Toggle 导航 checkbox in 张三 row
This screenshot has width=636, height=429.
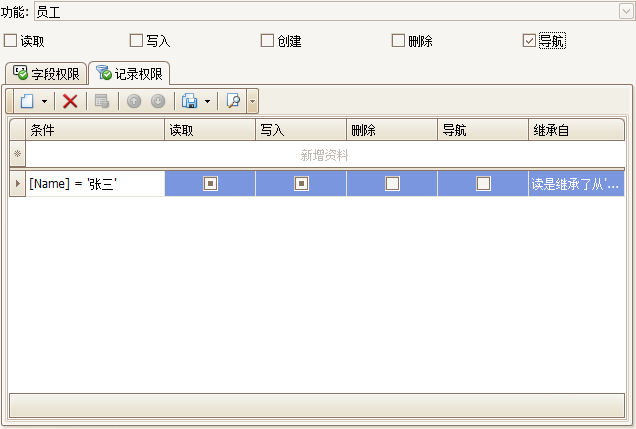coord(483,184)
